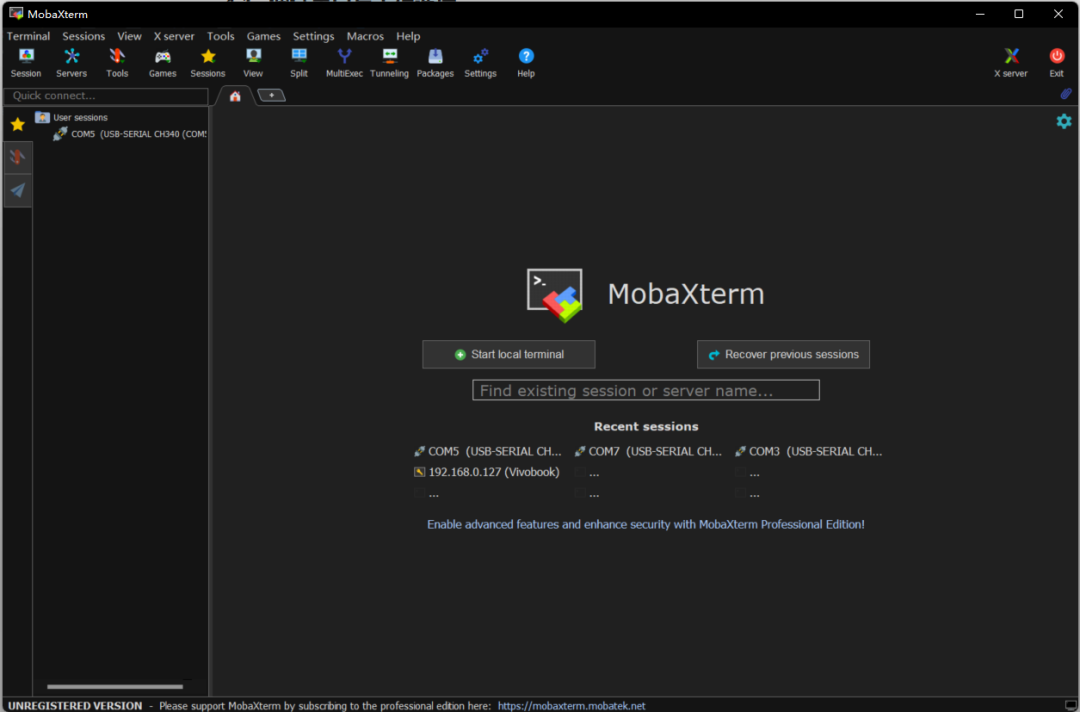The height and width of the screenshot is (712, 1080).
Task: Open the paper plane macros sidebar icon
Action: pos(17,190)
